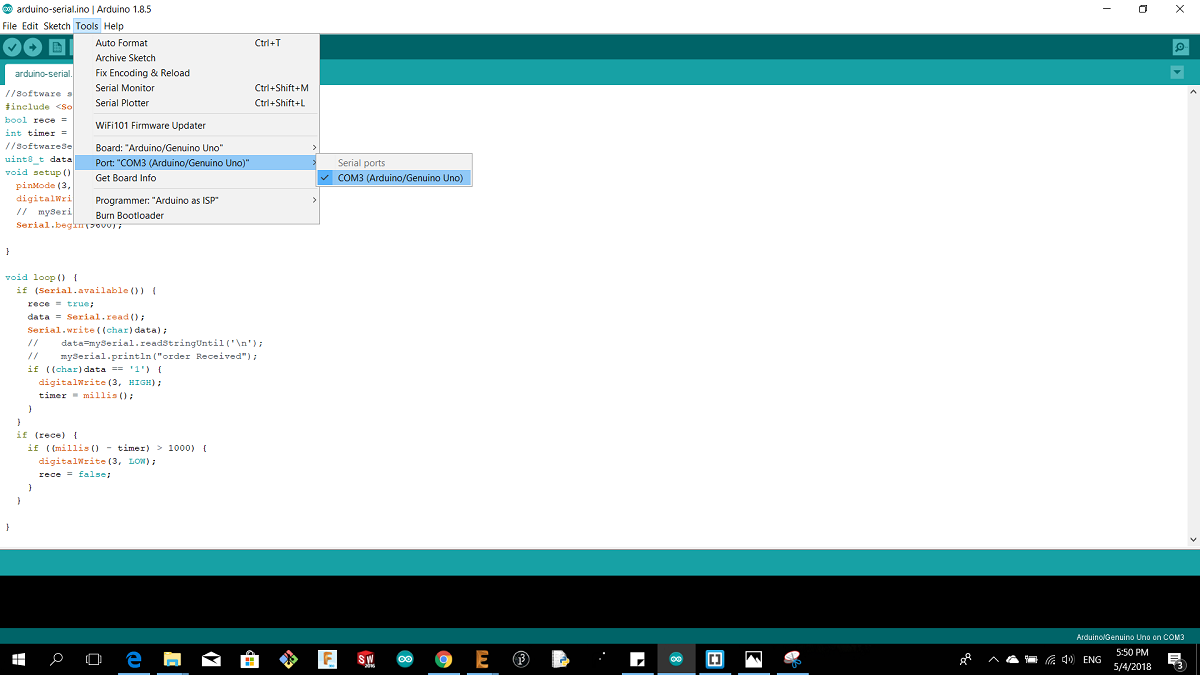Open the Edit menu

tap(30, 26)
